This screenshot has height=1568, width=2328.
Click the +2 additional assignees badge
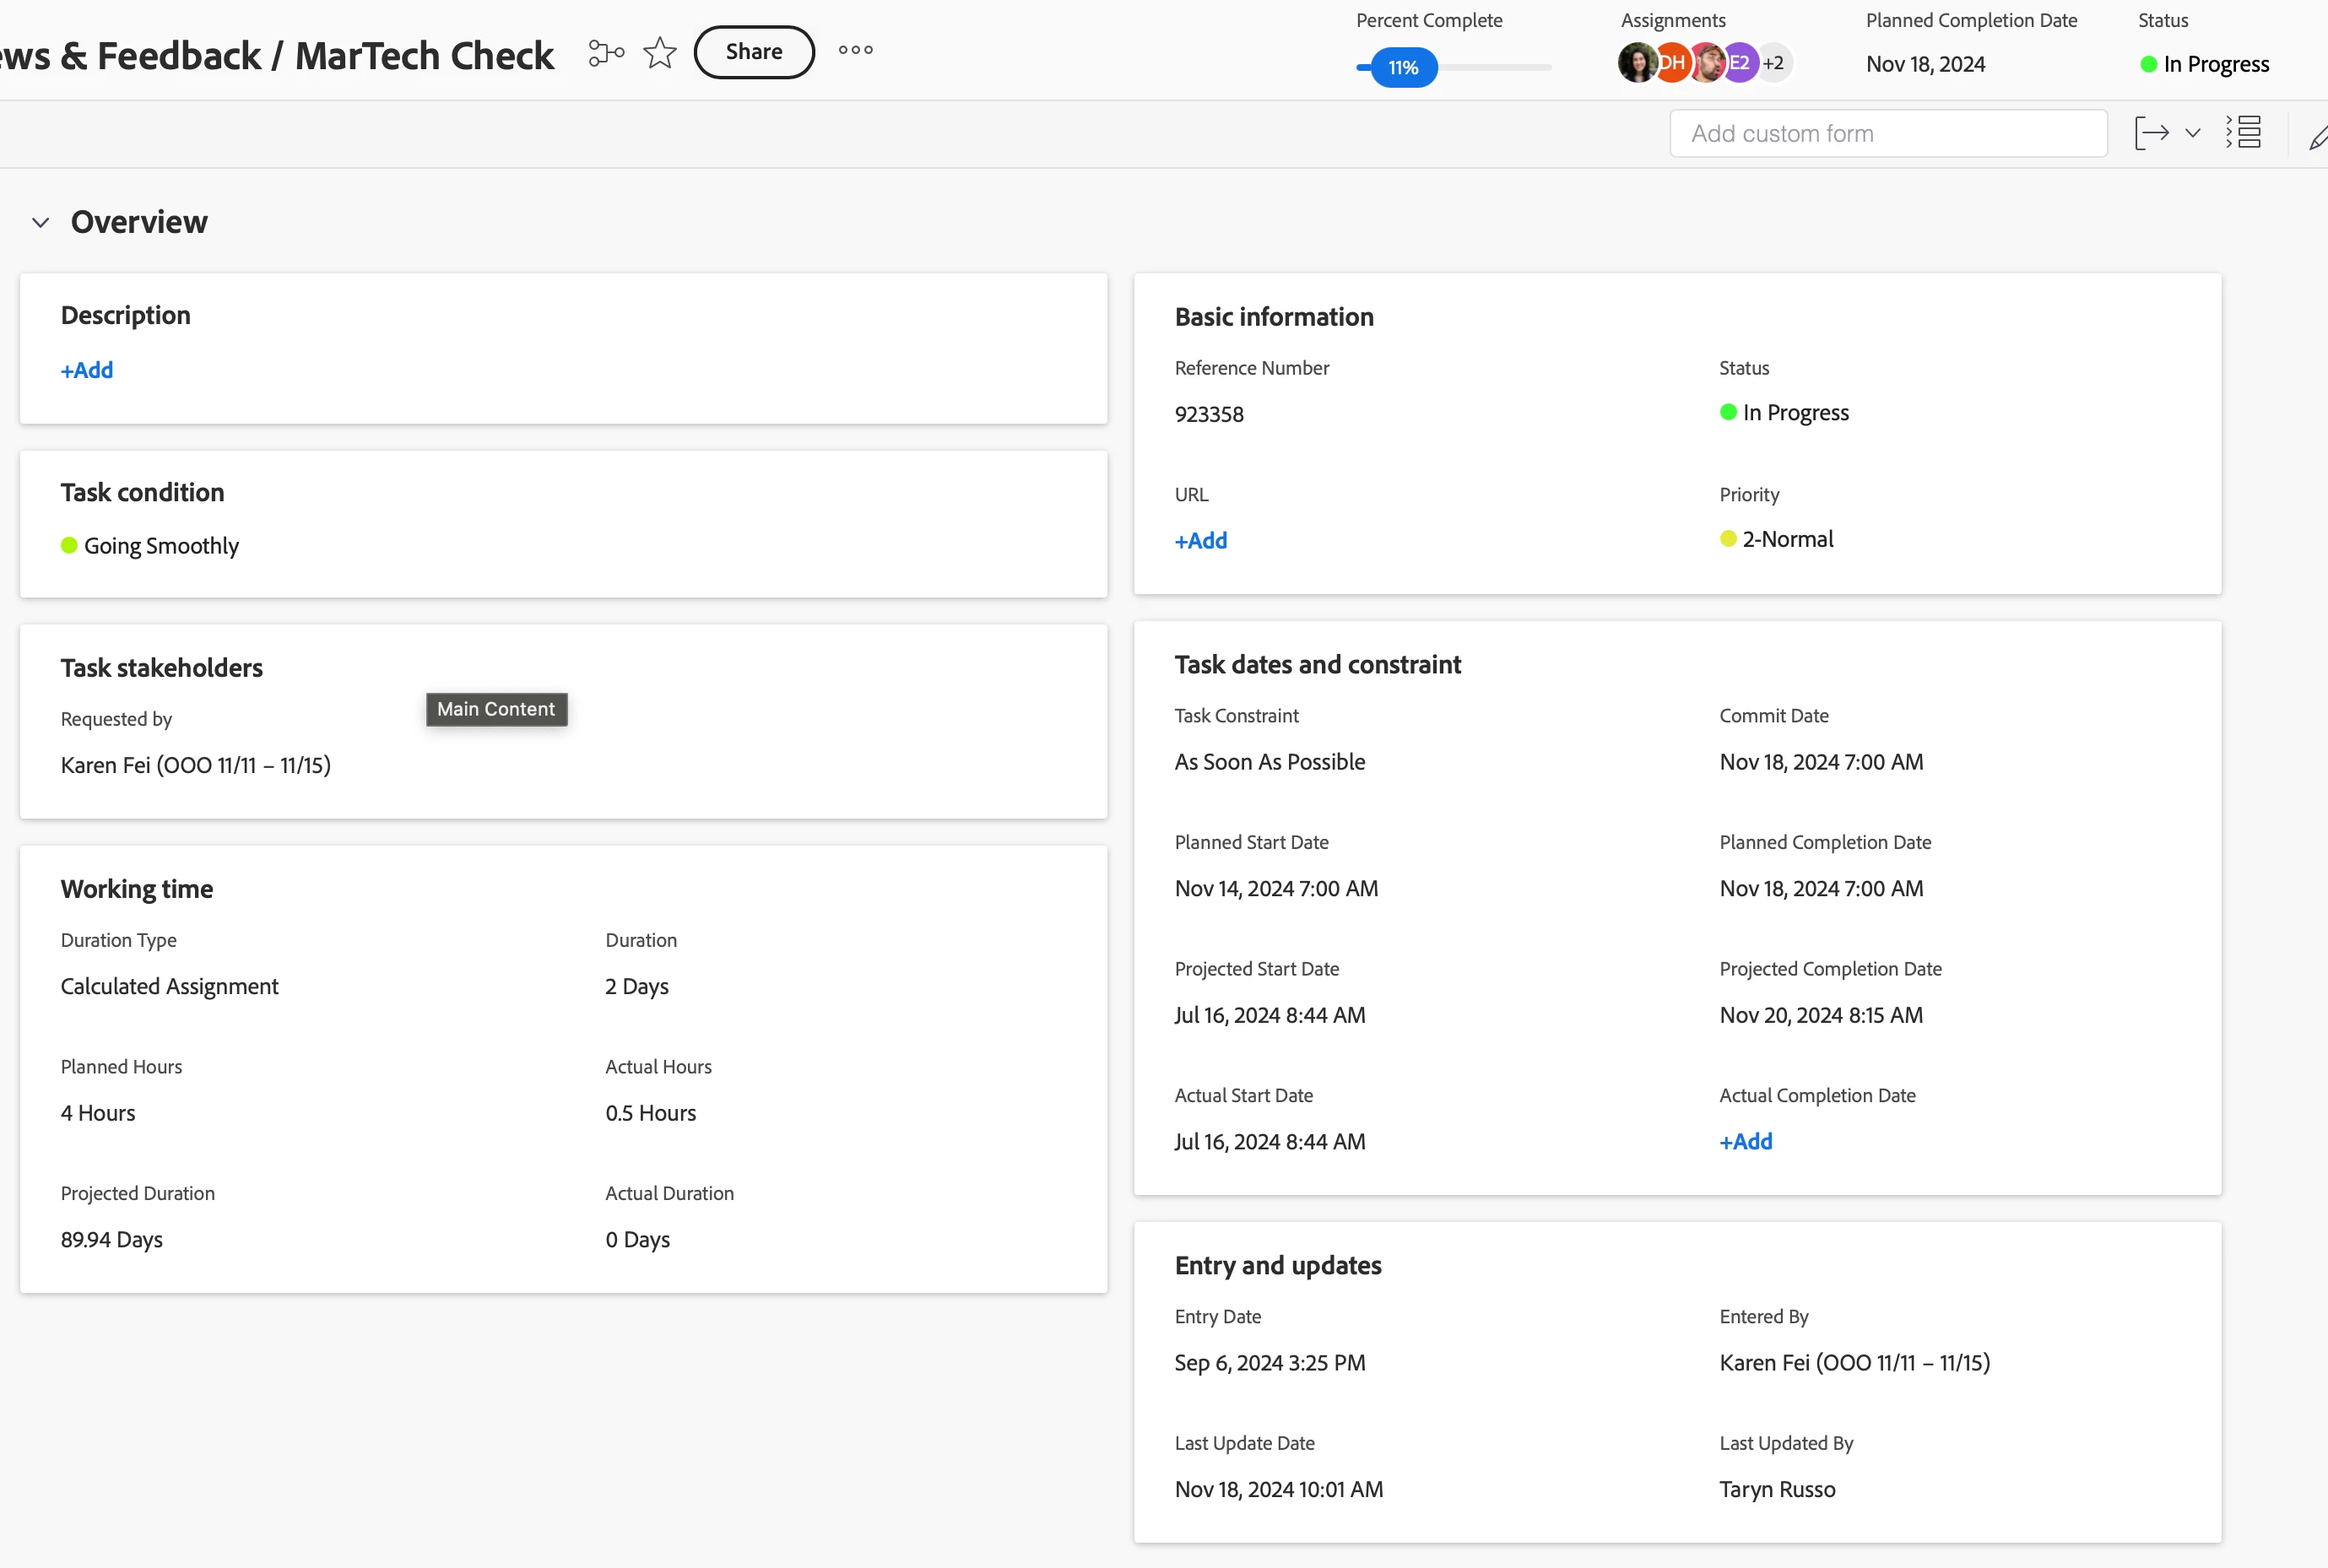pyautogui.click(x=1774, y=64)
